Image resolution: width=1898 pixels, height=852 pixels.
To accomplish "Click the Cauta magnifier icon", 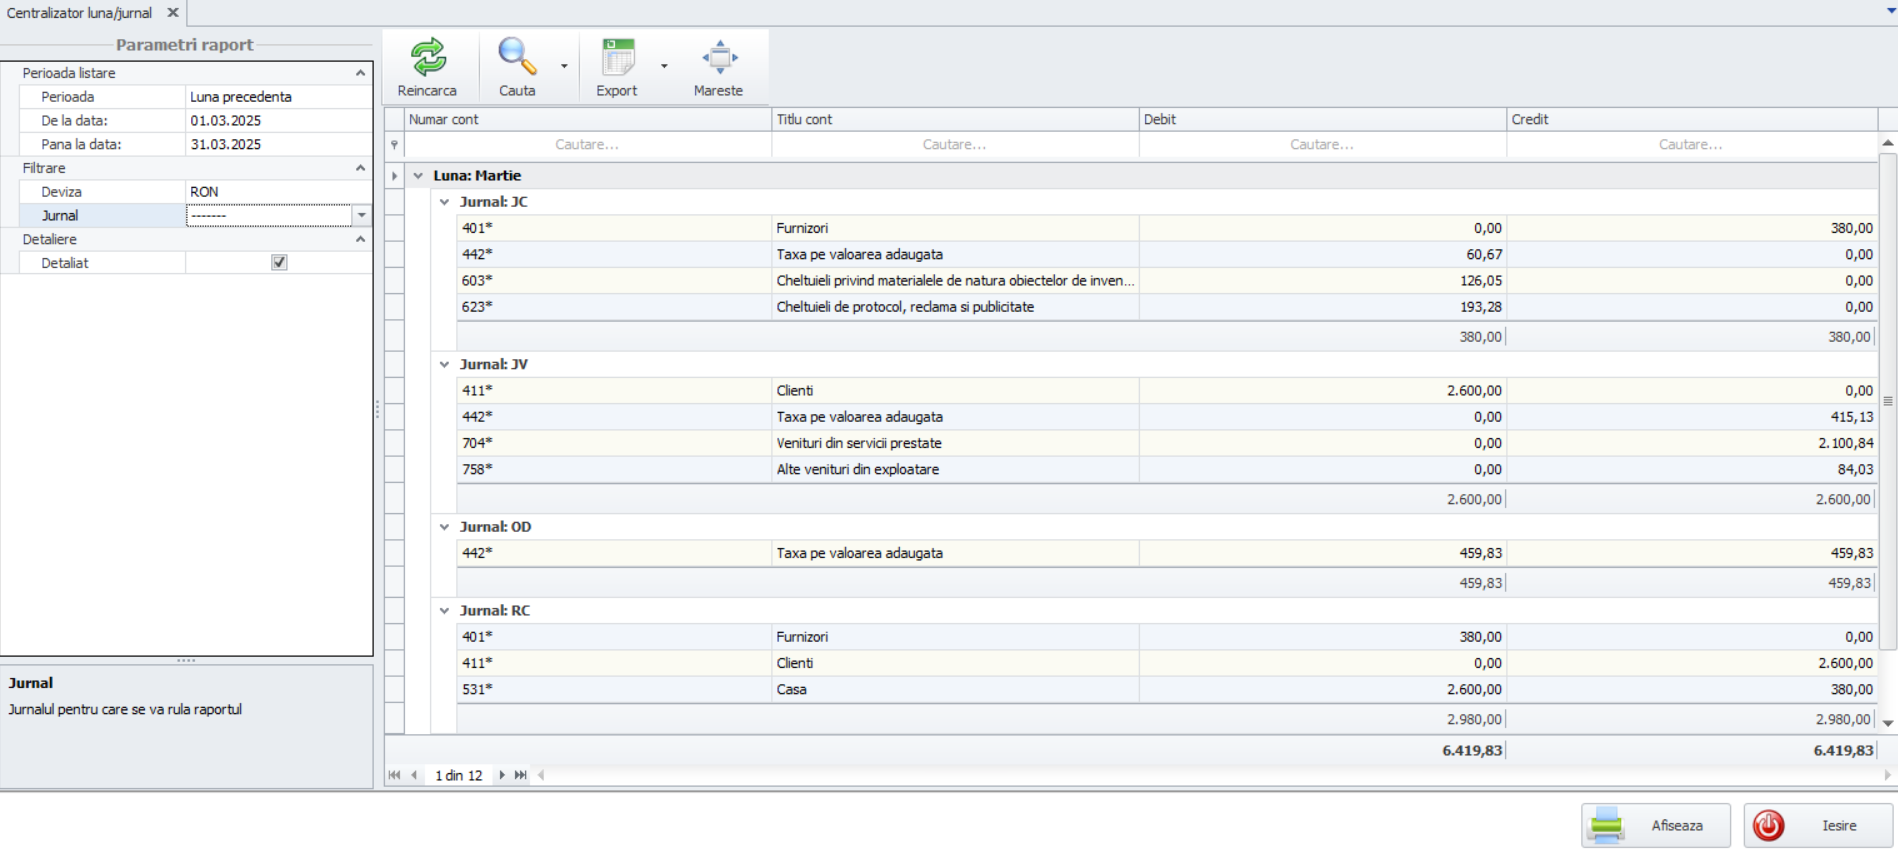I will tap(516, 58).
